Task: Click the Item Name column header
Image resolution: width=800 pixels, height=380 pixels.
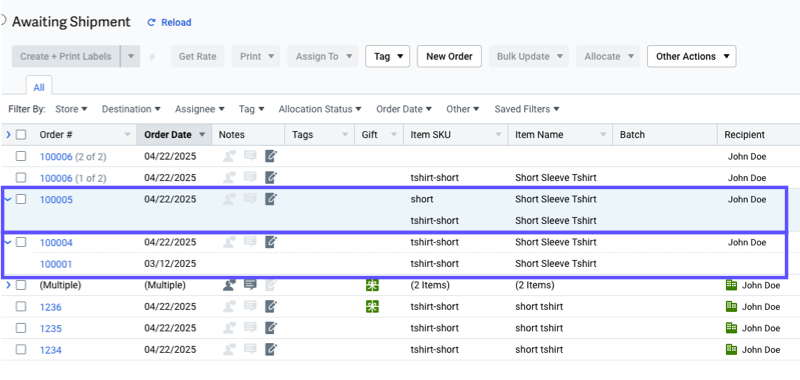Action: [560, 135]
